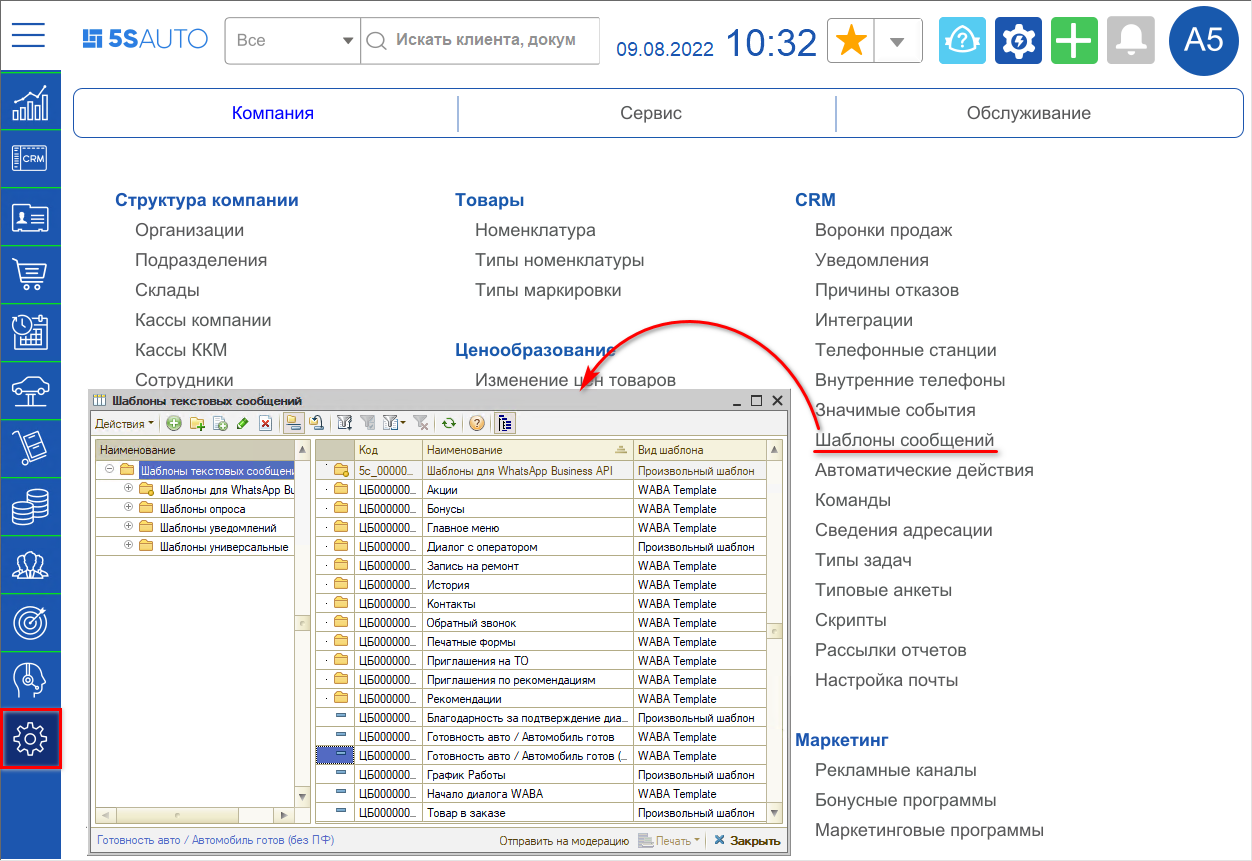Click the refresh icon in dialog toolbar

point(449,423)
